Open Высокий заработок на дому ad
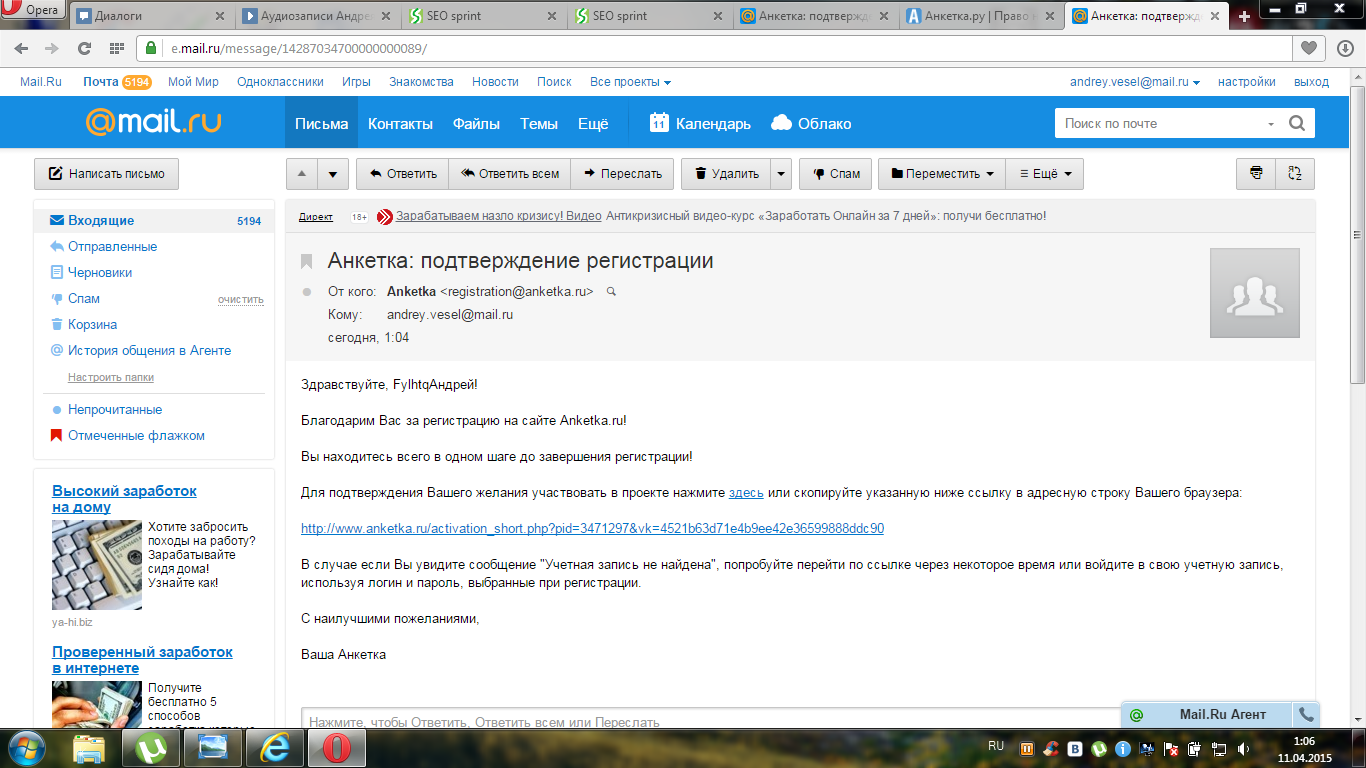This screenshot has height=768, width=1366. pos(124,499)
